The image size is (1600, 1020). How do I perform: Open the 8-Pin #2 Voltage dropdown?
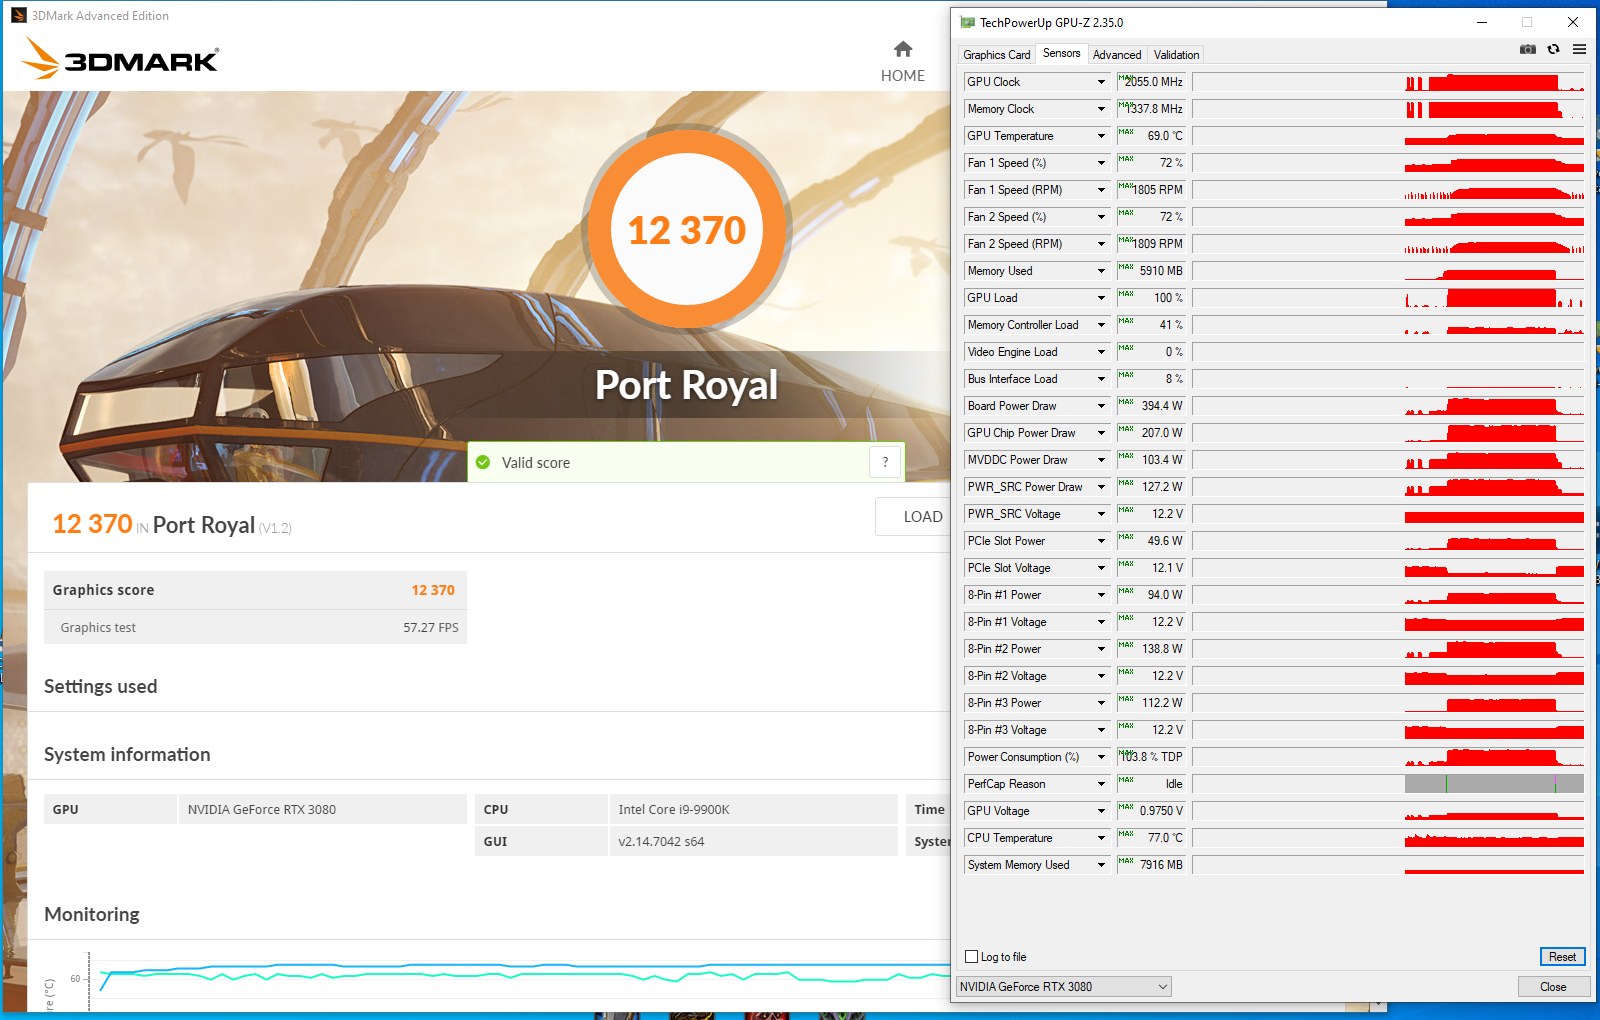[1101, 676]
